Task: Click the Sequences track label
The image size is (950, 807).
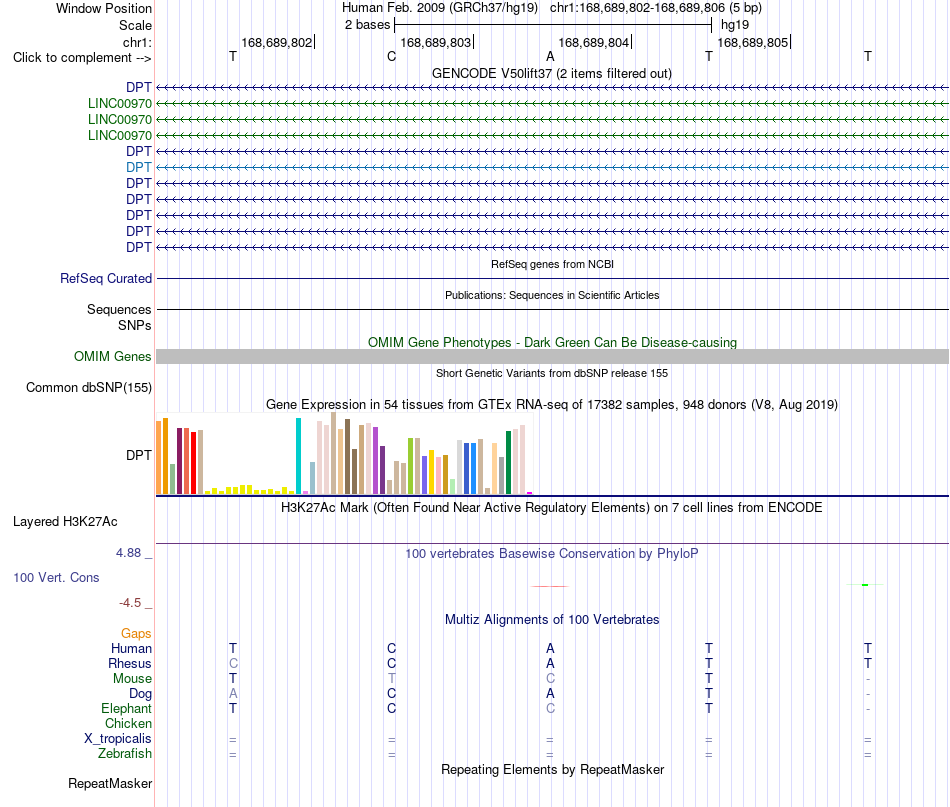Action: coord(119,310)
